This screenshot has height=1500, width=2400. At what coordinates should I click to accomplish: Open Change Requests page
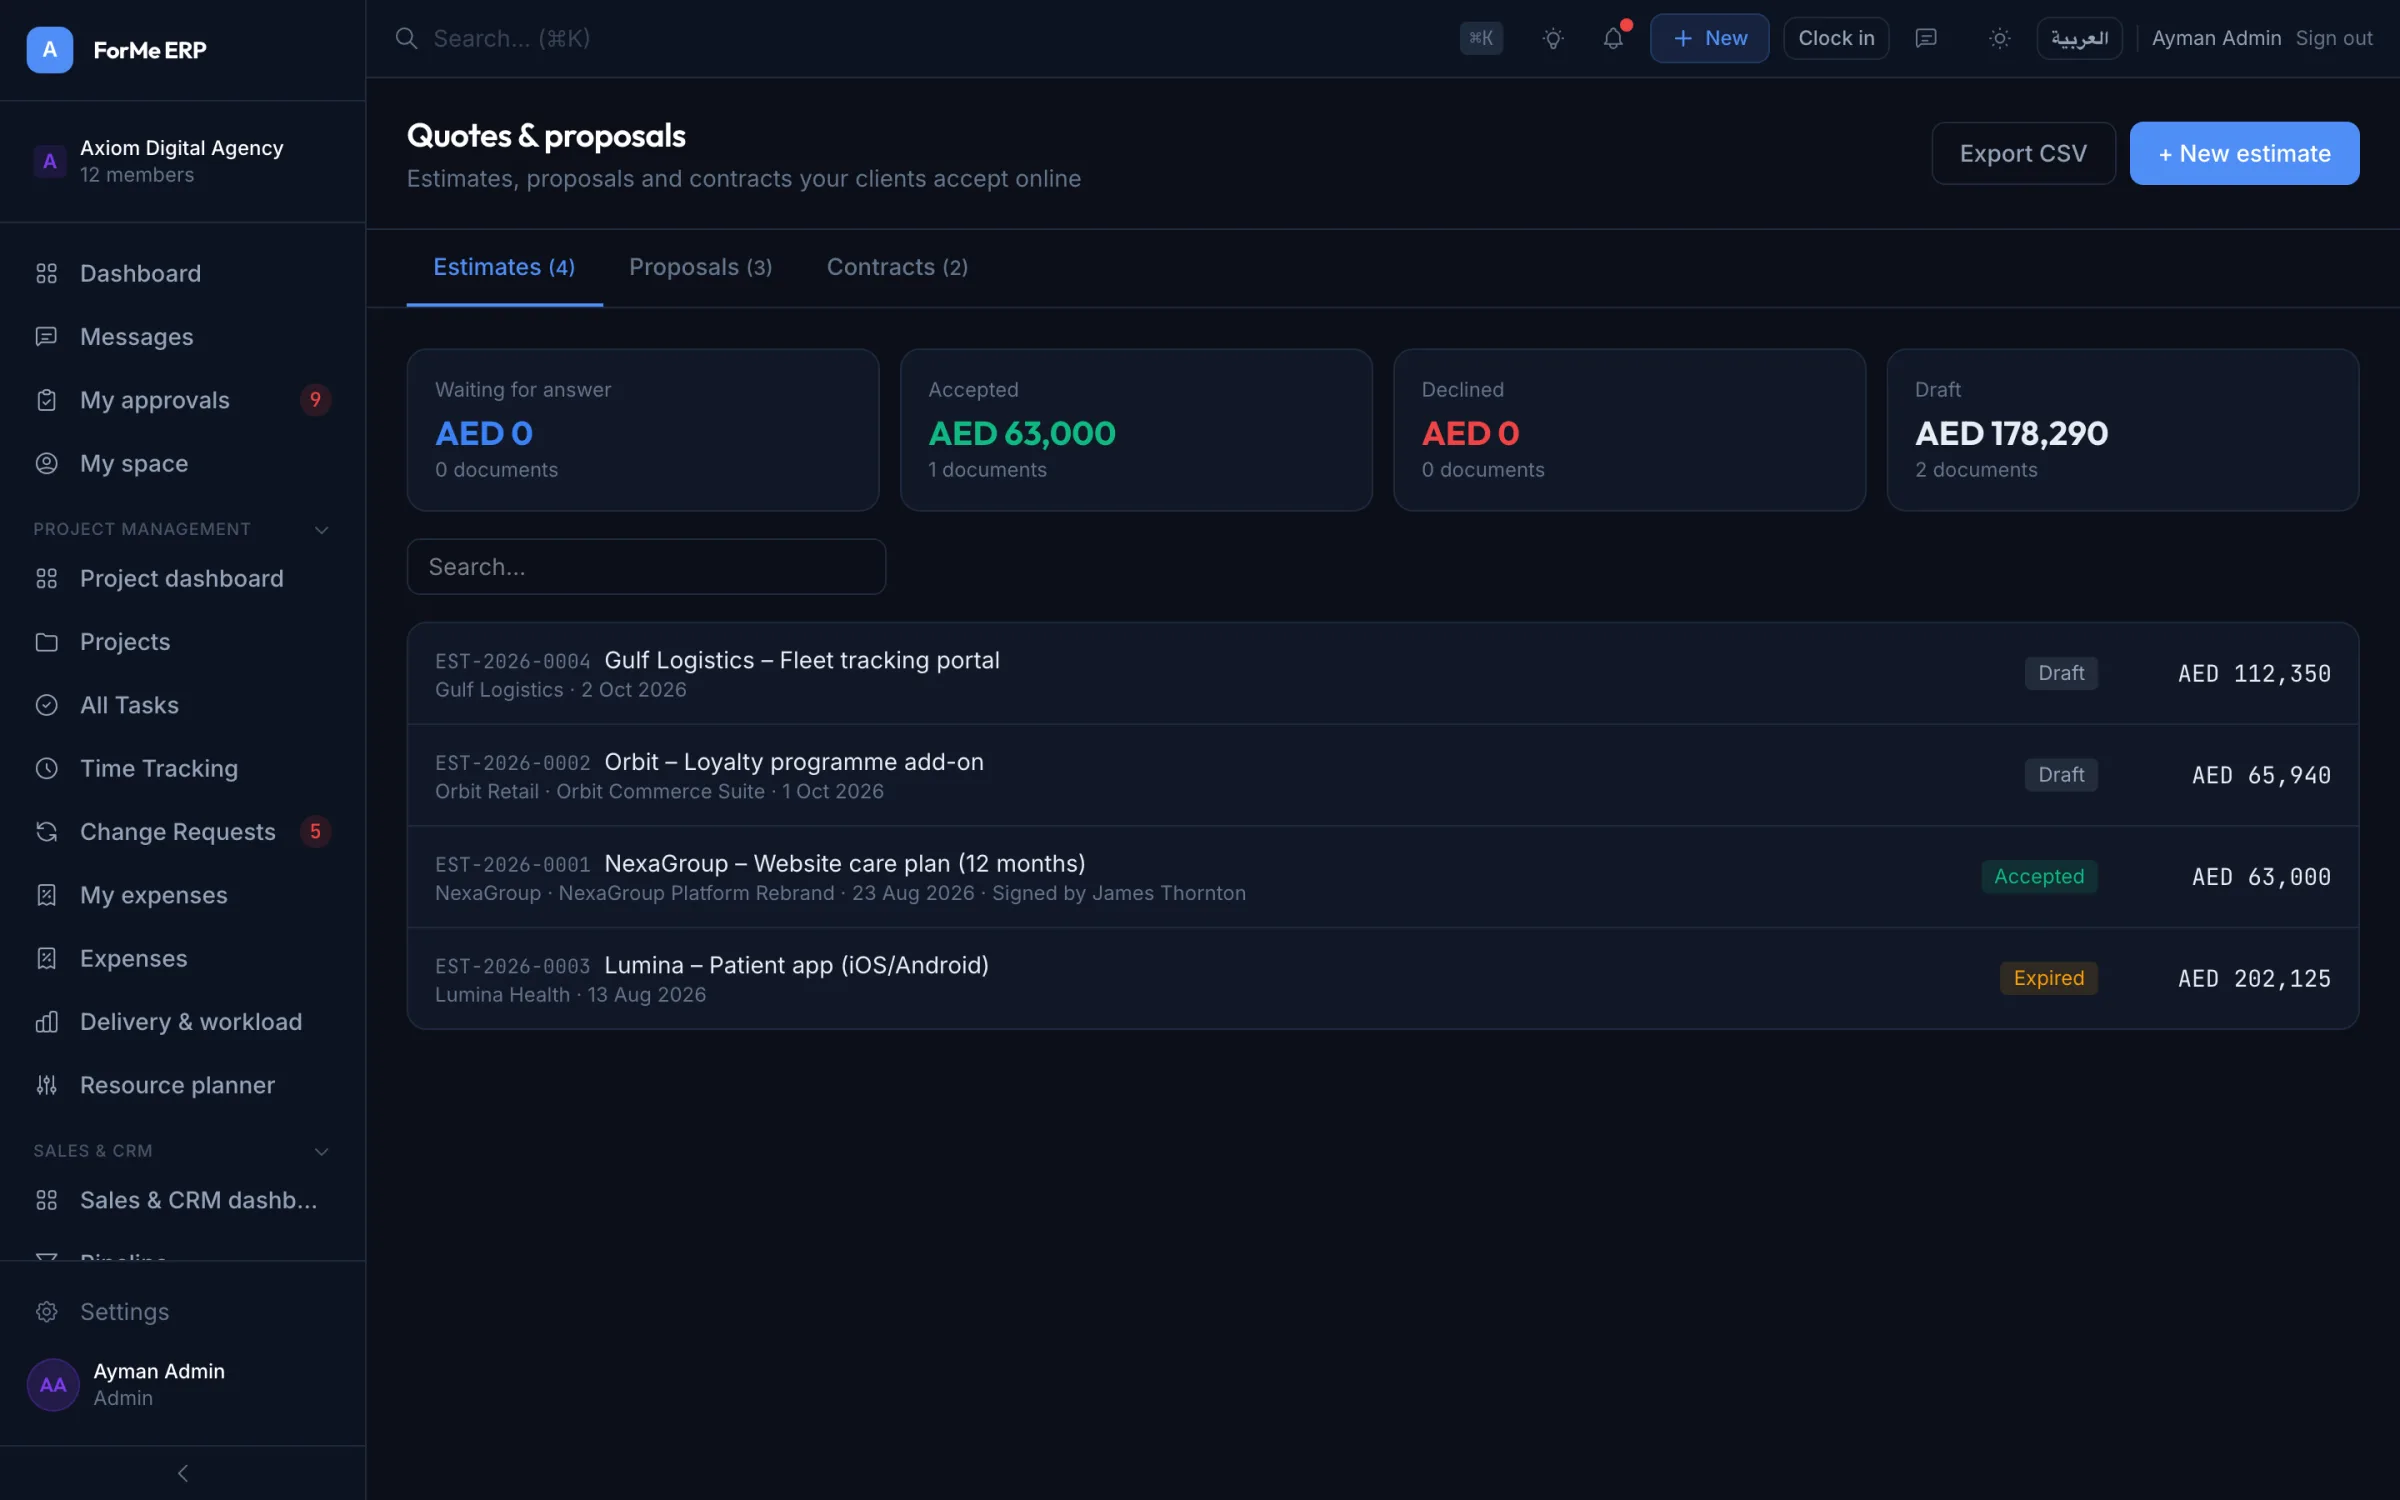[x=182, y=831]
